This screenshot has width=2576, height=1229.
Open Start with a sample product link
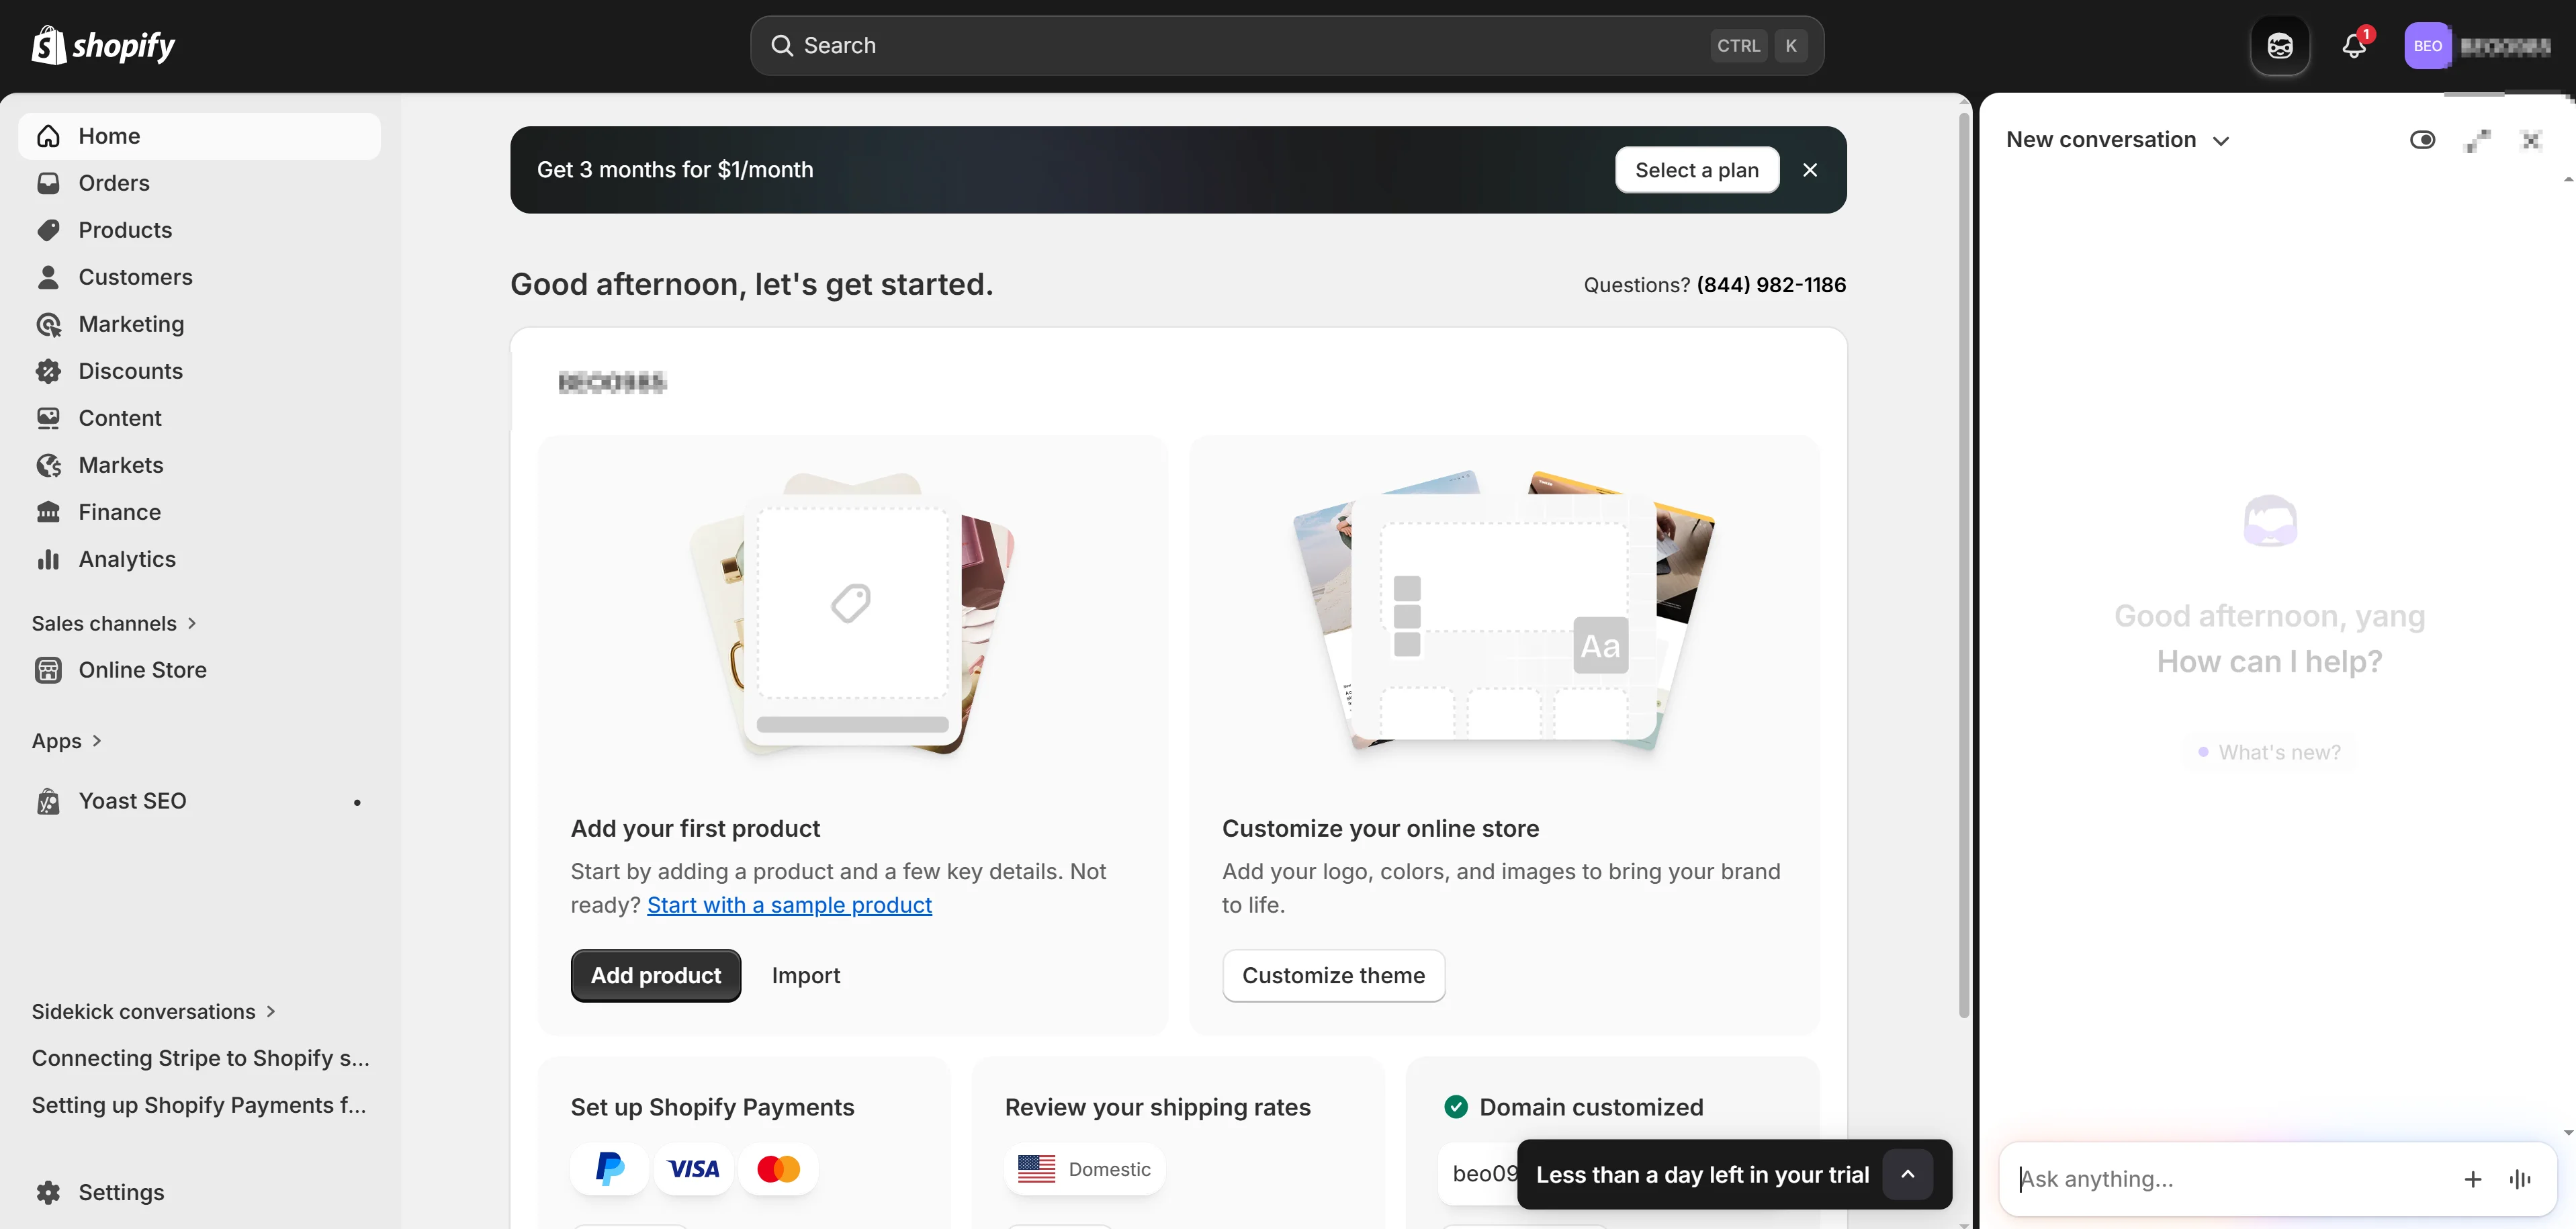789,905
